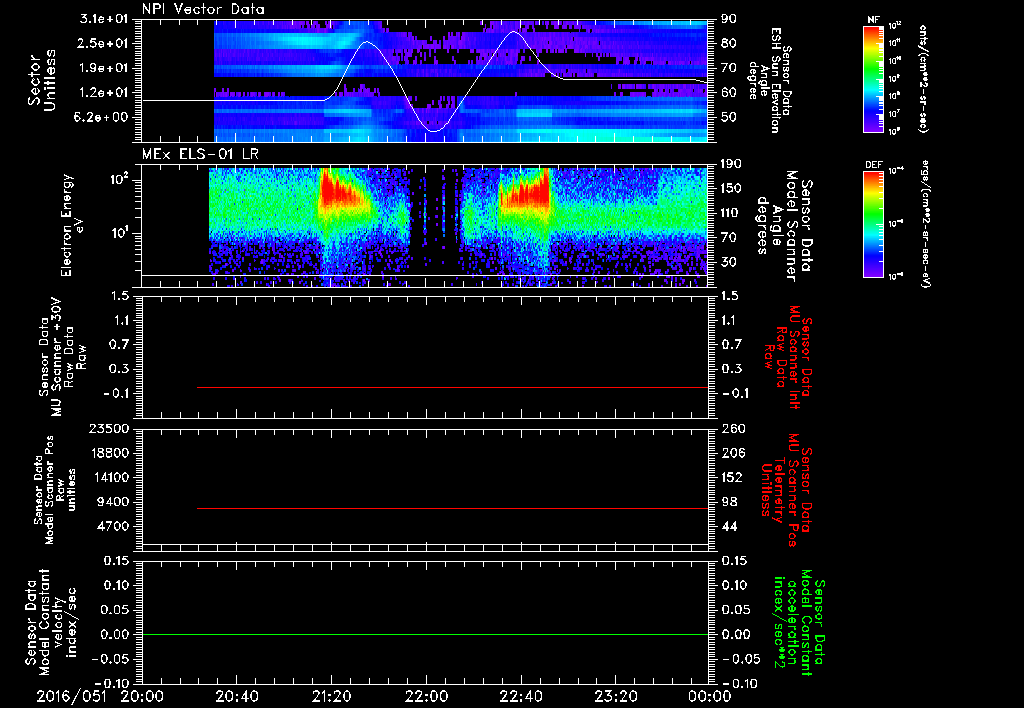Click the green line in velocity panel
Viewport: 1024px width, 708px height.
[424, 634]
